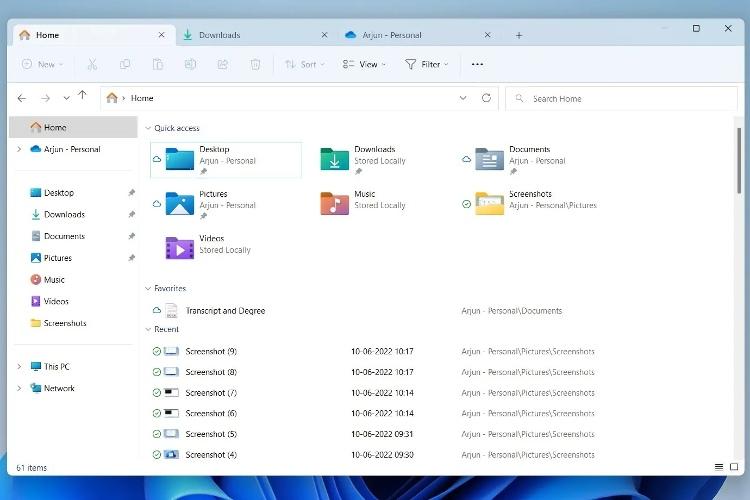Select Home in the navigation pane
The image size is (750, 500).
tap(74, 127)
